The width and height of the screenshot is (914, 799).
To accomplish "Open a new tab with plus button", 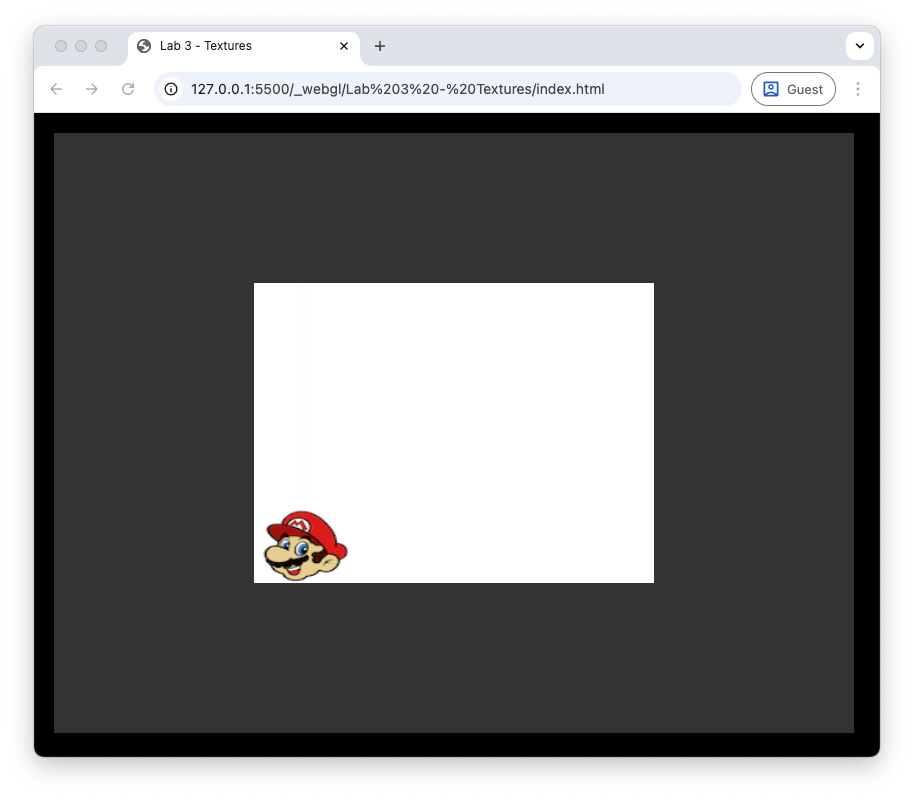I will (x=380, y=46).
